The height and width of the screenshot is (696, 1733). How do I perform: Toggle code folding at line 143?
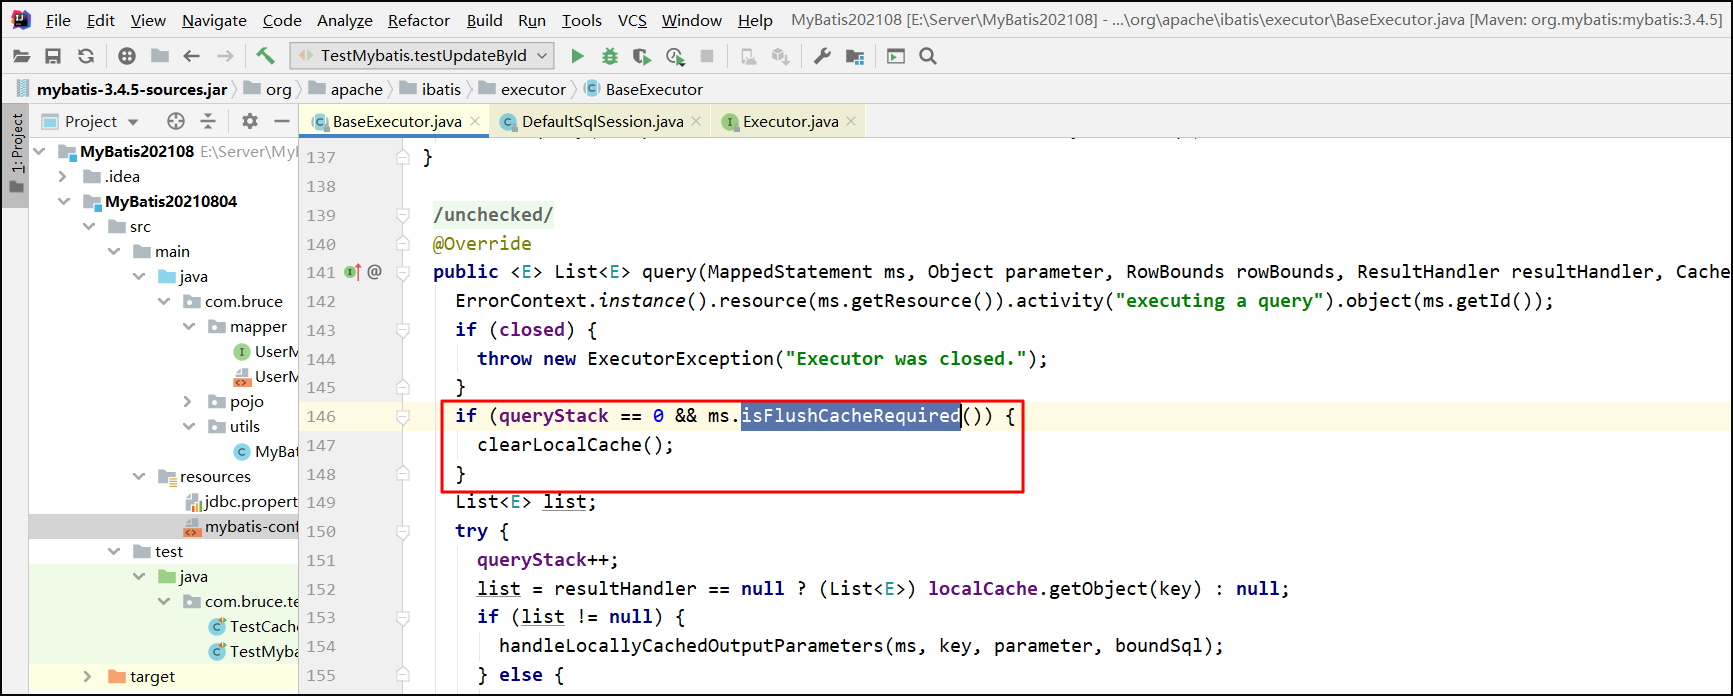pos(403,330)
